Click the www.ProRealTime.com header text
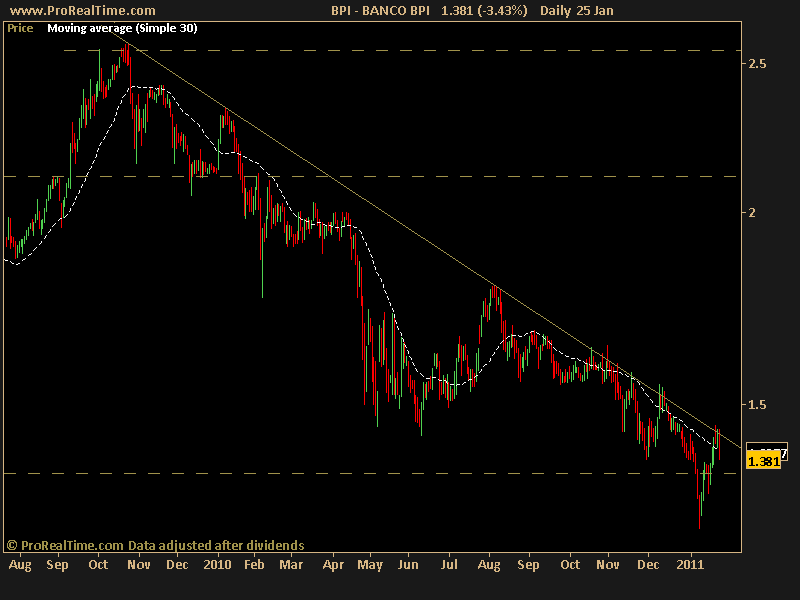The image size is (800, 600). pyautogui.click(x=83, y=10)
